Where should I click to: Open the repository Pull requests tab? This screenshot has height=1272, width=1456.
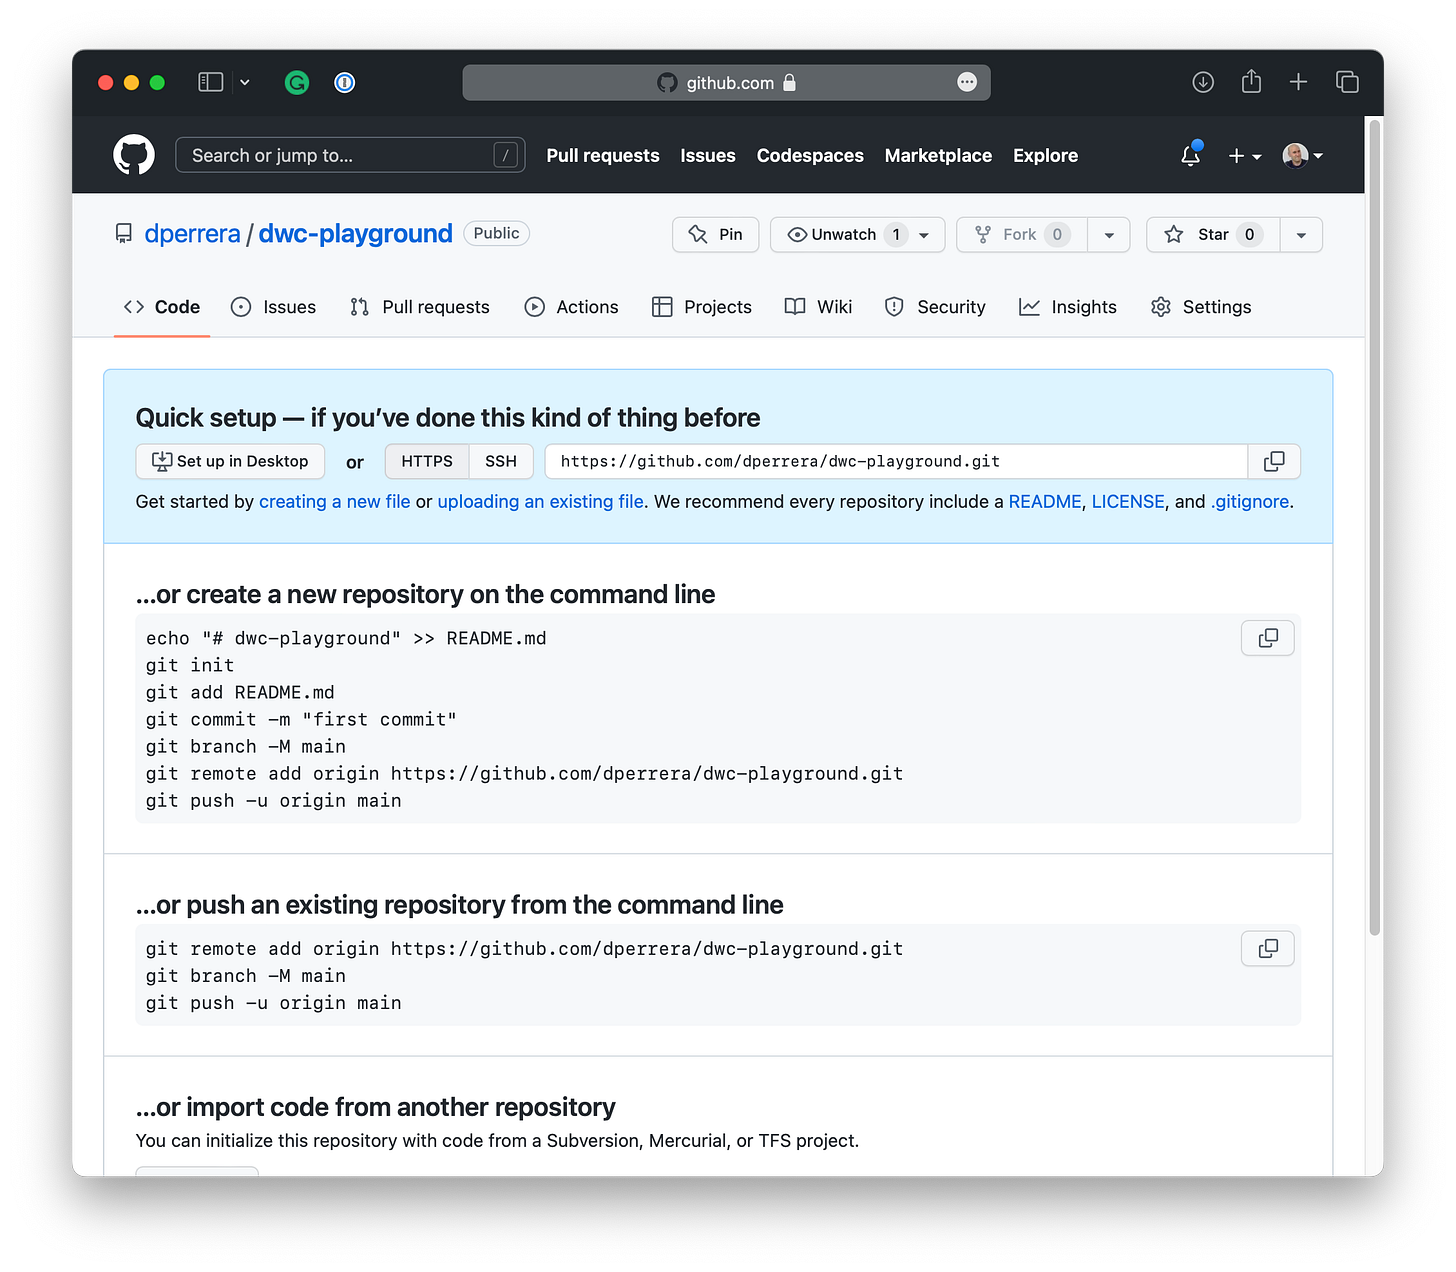tap(420, 307)
